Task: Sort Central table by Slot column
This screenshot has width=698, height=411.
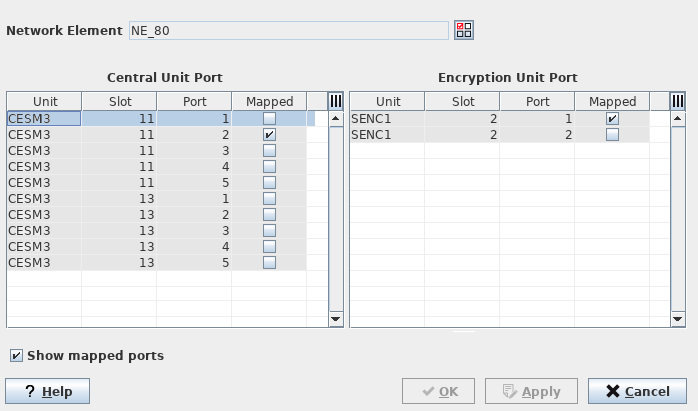Action: [119, 101]
